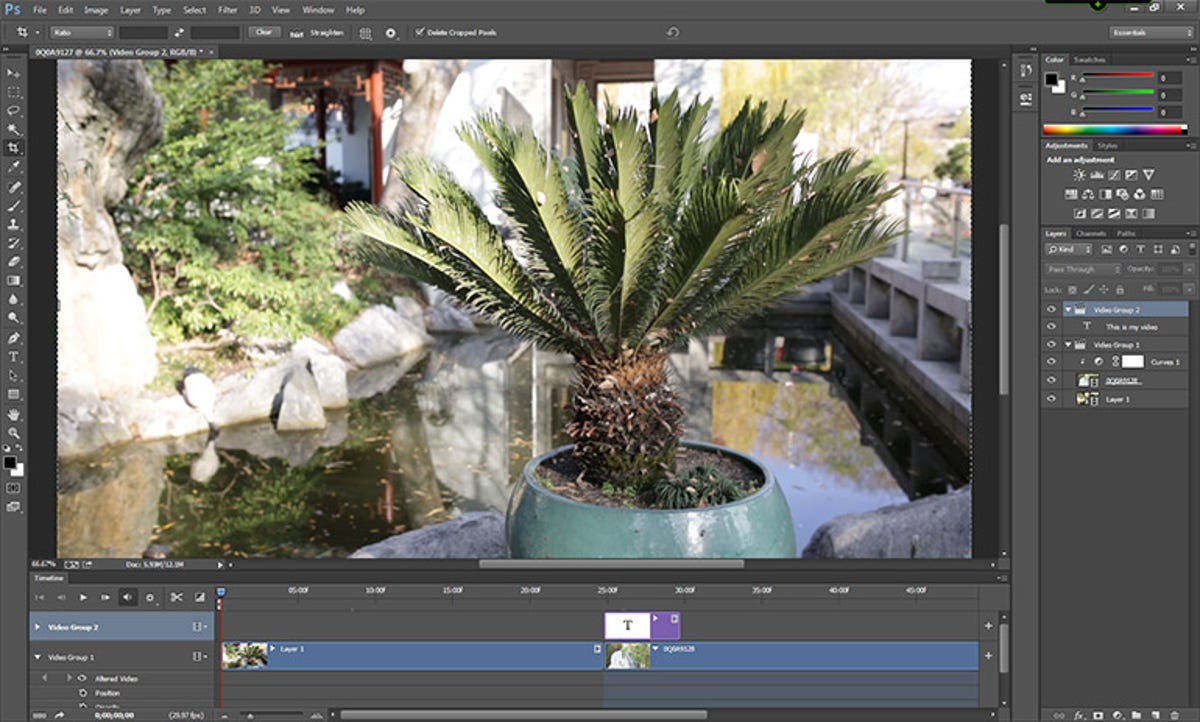This screenshot has width=1200, height=722.
Task: Click the blue playhead marker
Action: [221, 593]
